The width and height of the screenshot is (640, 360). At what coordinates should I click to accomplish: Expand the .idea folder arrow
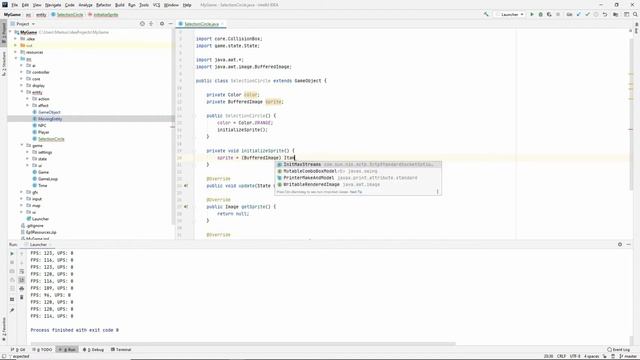point(16,39)
